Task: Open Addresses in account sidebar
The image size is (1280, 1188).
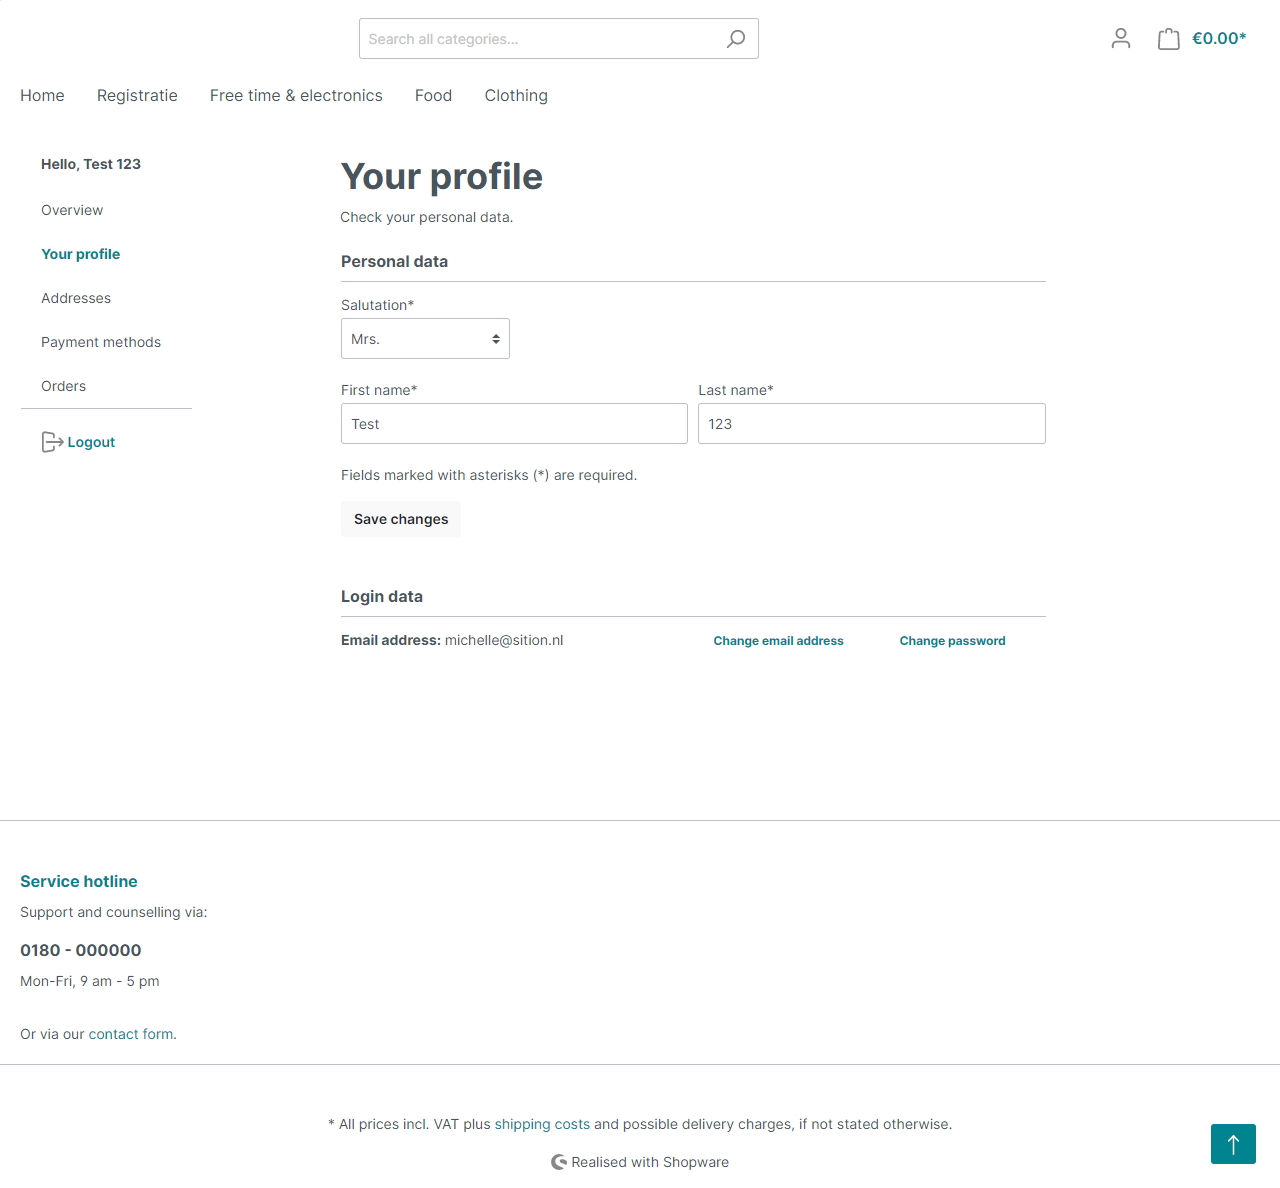Action: [x=76, y=298]
